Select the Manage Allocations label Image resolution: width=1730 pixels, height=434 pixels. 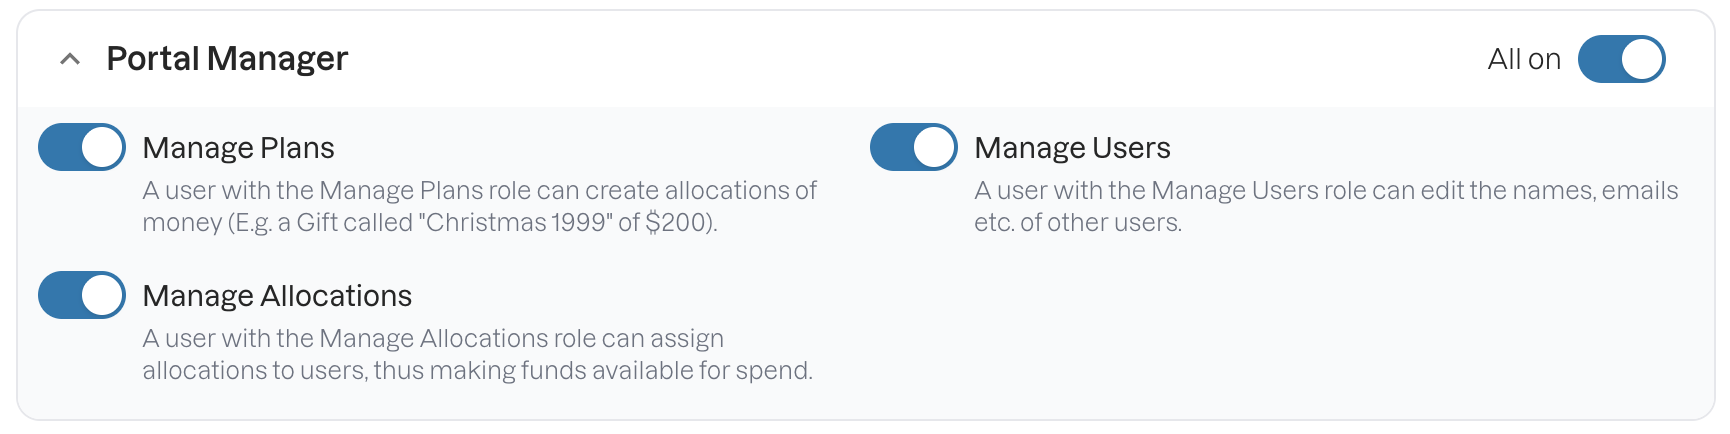point(277,296)
